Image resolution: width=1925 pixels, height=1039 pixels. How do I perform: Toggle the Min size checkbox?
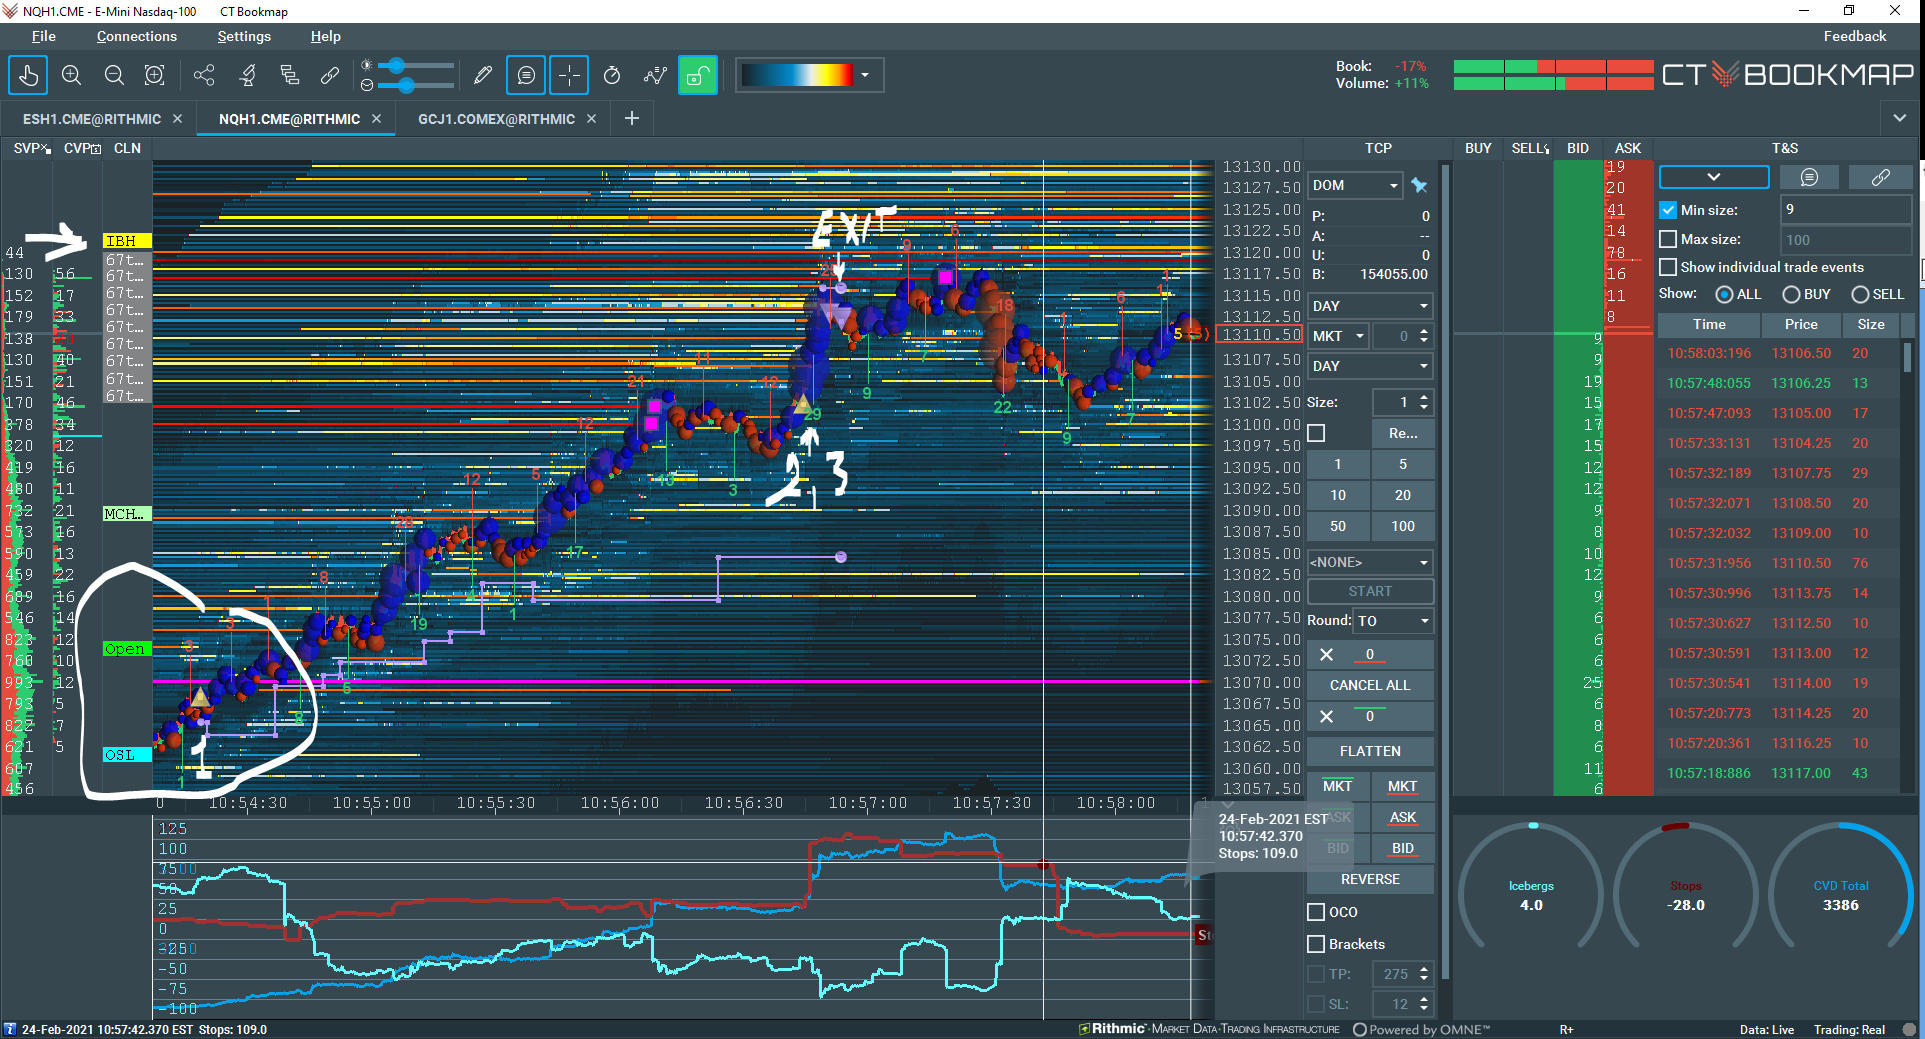pyautogui.click(x=1668, y=210)
